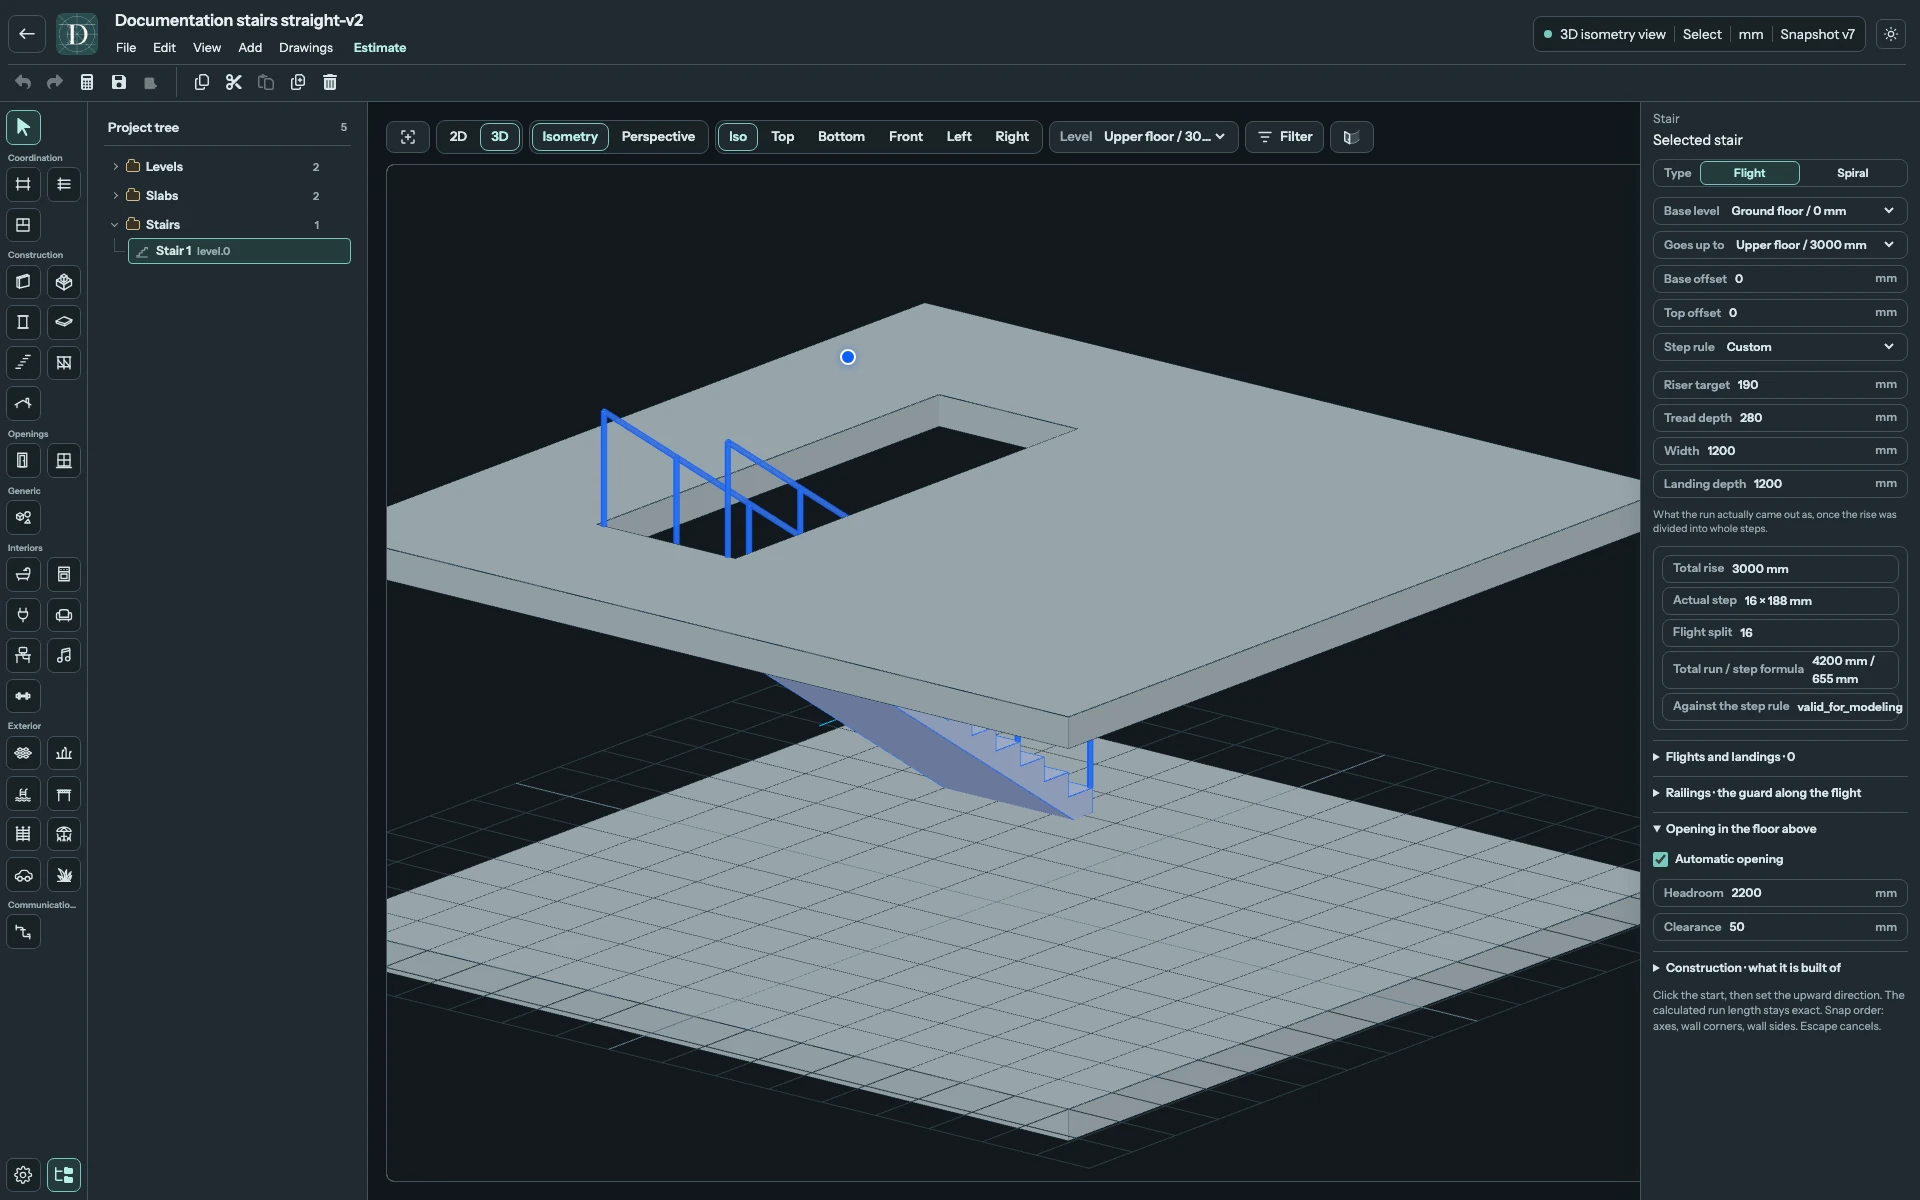Open the Base level dropdown
This screenshot has height=1200, width=1920.
pos(1780,211)
